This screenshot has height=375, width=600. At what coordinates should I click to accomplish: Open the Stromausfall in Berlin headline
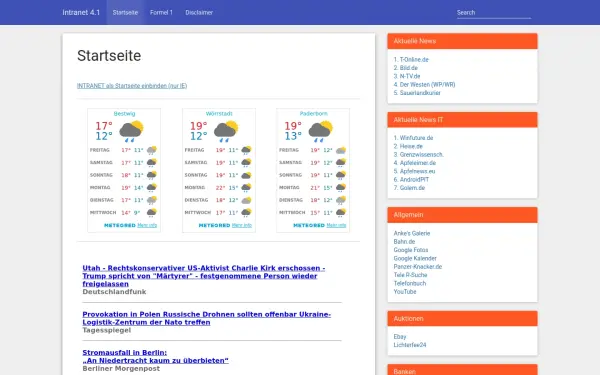tap(155, 357)
